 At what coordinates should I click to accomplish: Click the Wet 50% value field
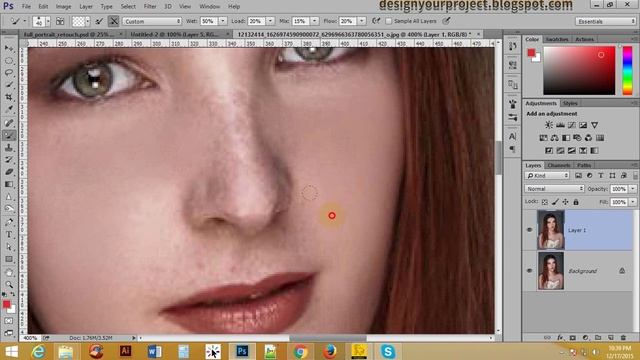[x=209, y=21]
